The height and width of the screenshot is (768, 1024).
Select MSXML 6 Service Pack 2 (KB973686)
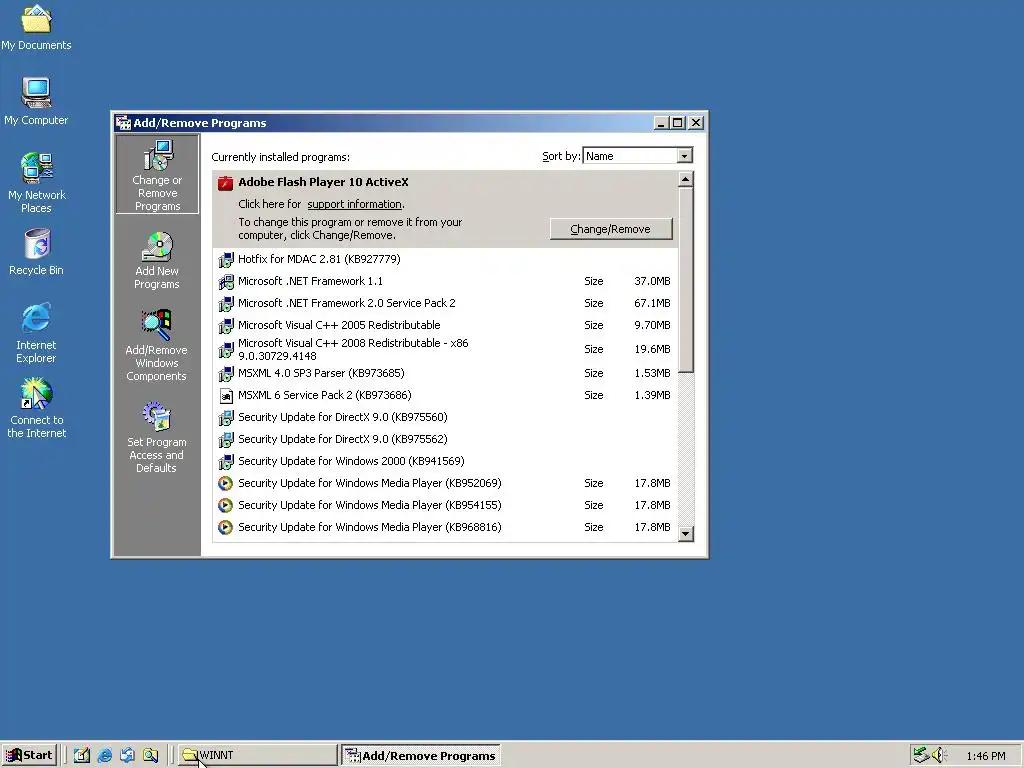(445, 395)
